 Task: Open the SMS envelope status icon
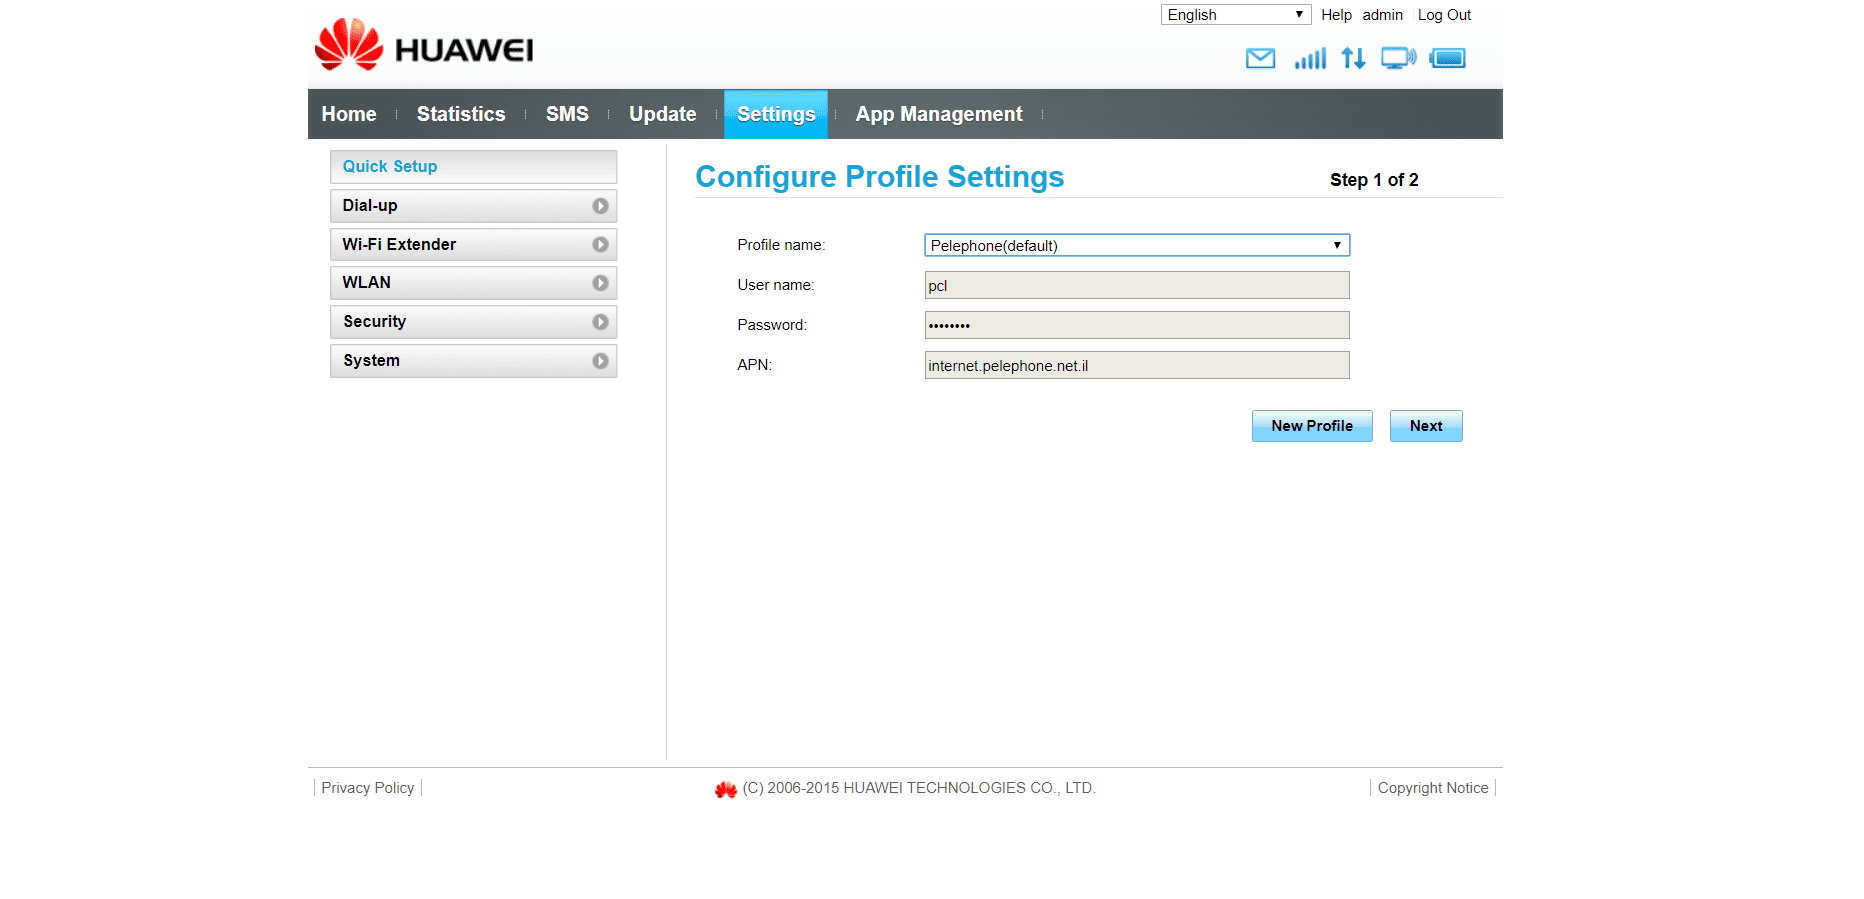click(x=1260, y=58)
